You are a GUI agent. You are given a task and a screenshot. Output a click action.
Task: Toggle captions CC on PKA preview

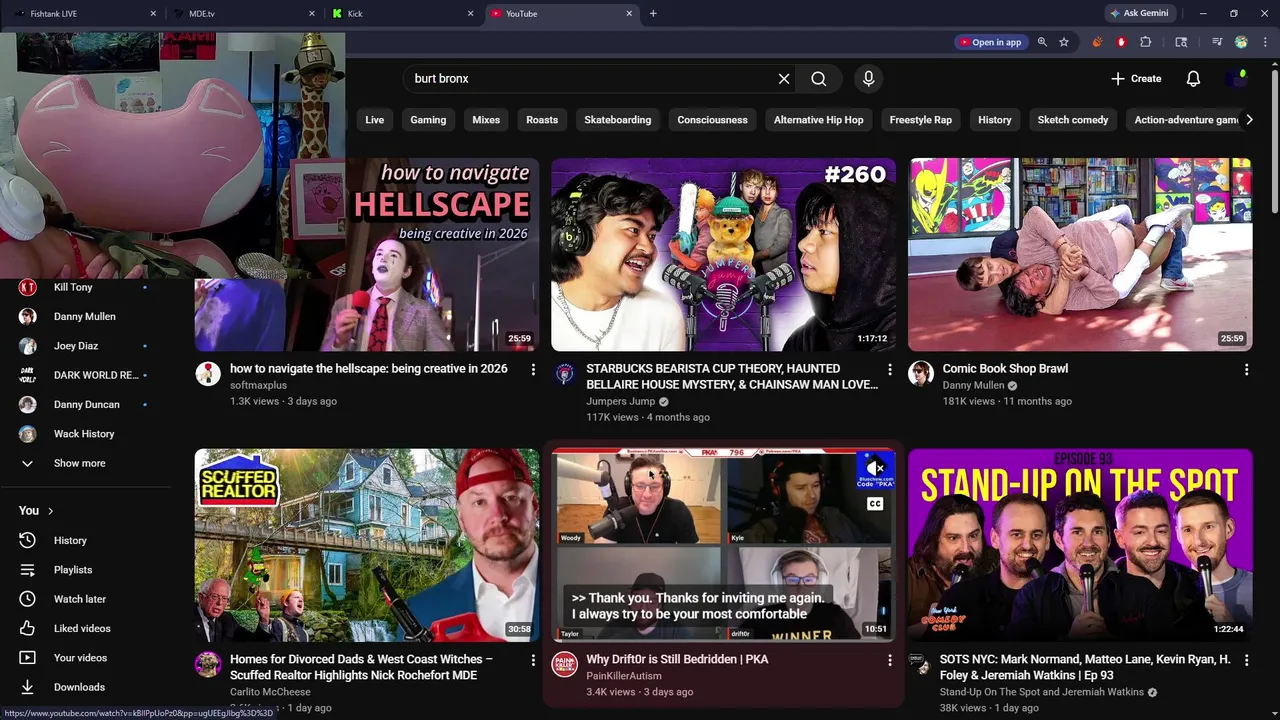point(875,504)
